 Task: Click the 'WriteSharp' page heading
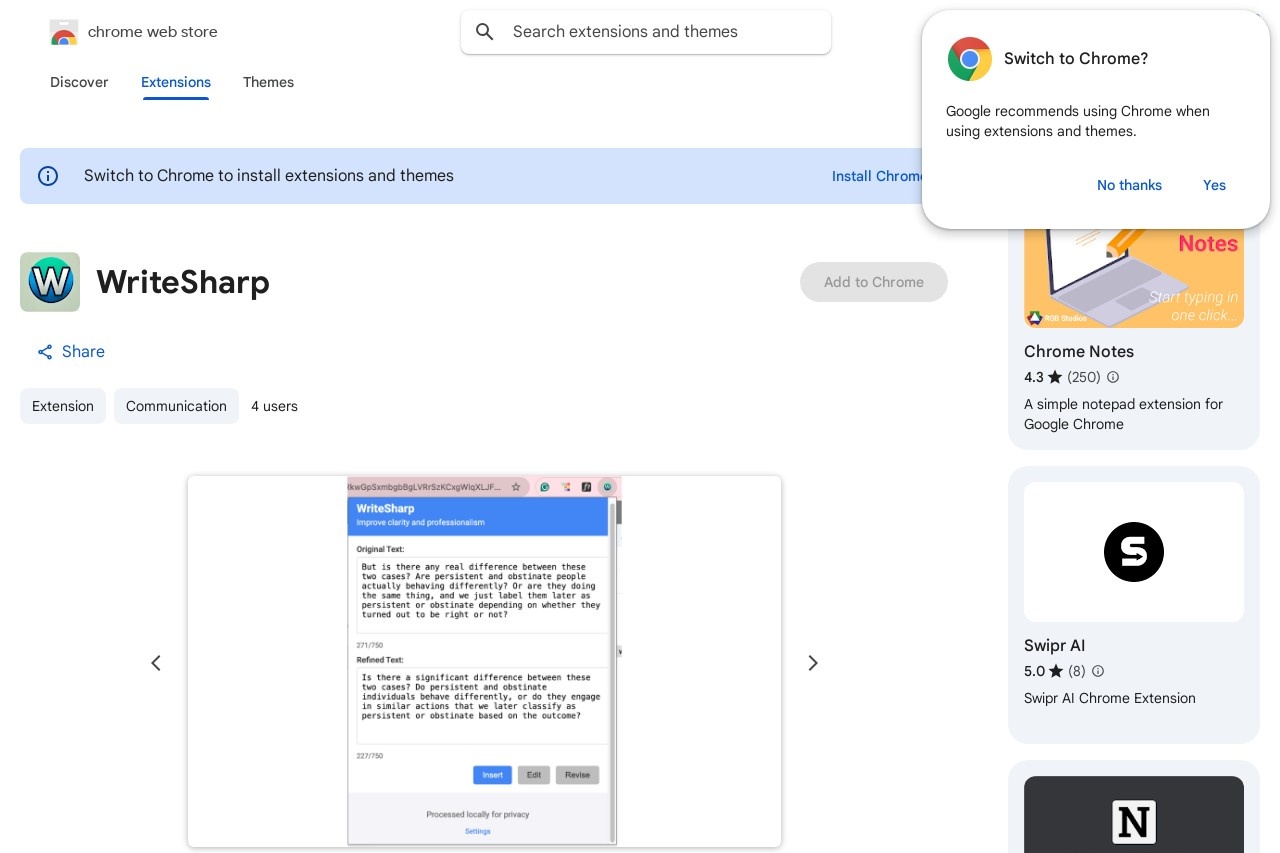[x=183, y=282]
